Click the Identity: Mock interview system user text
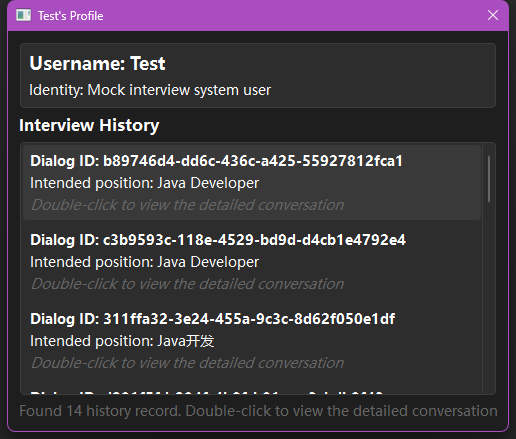Screen dimensions: 516x439 pyautogui.click(x=150, y=90)
